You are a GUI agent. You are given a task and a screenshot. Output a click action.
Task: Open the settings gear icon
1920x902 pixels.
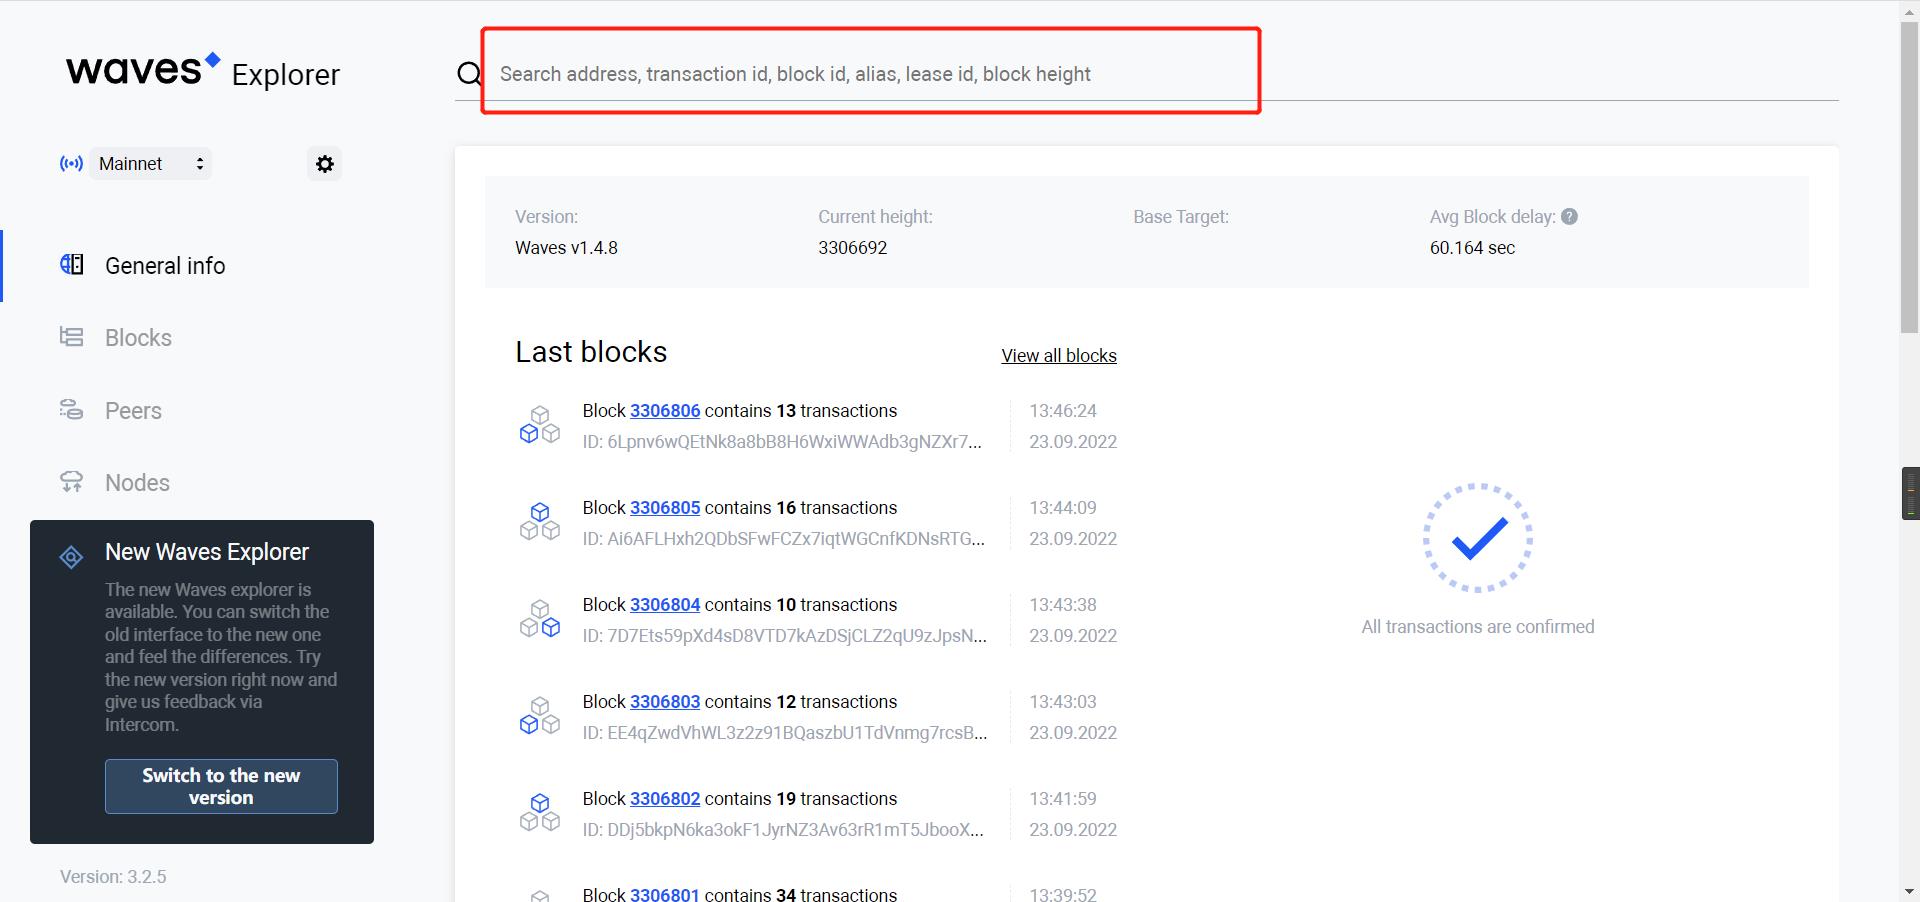click(324, 164)
